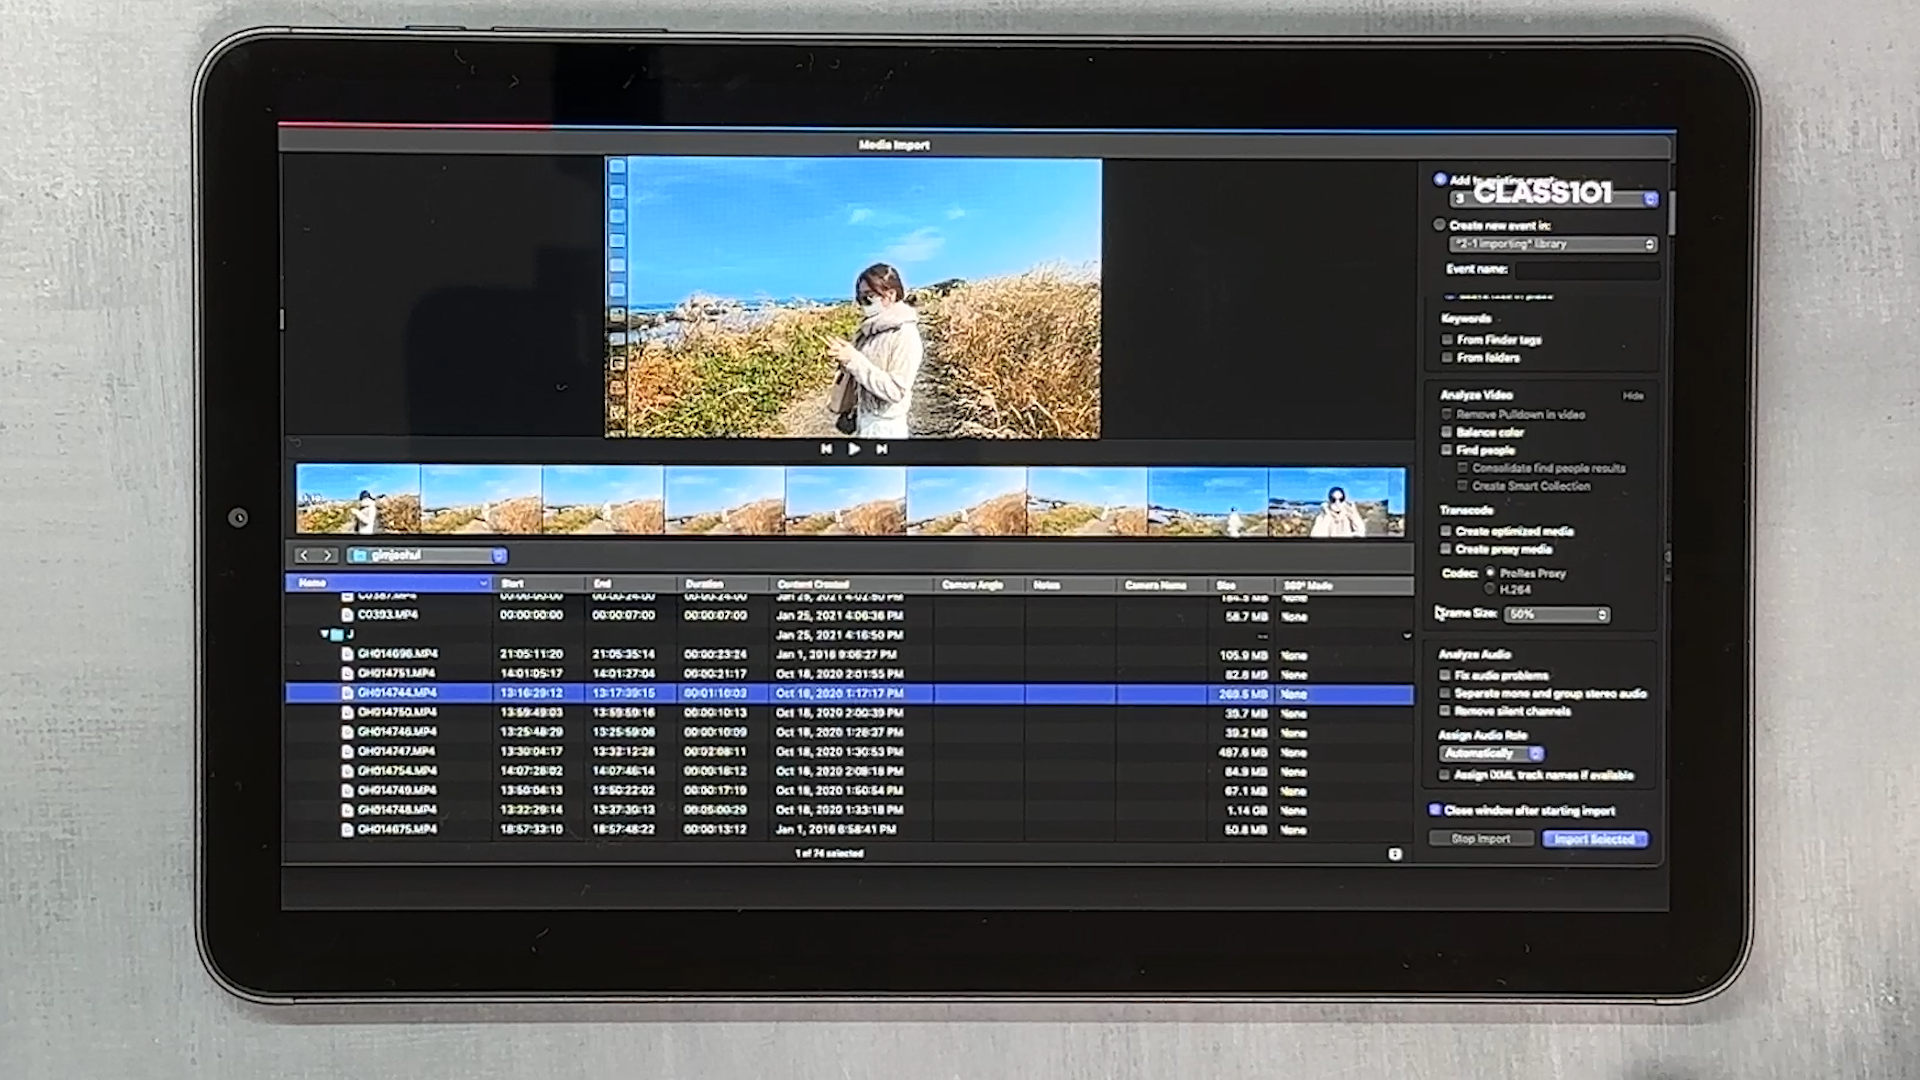Click the Import Selected button
This screenshot has height=1080, width=1920.
(1594, 839)
